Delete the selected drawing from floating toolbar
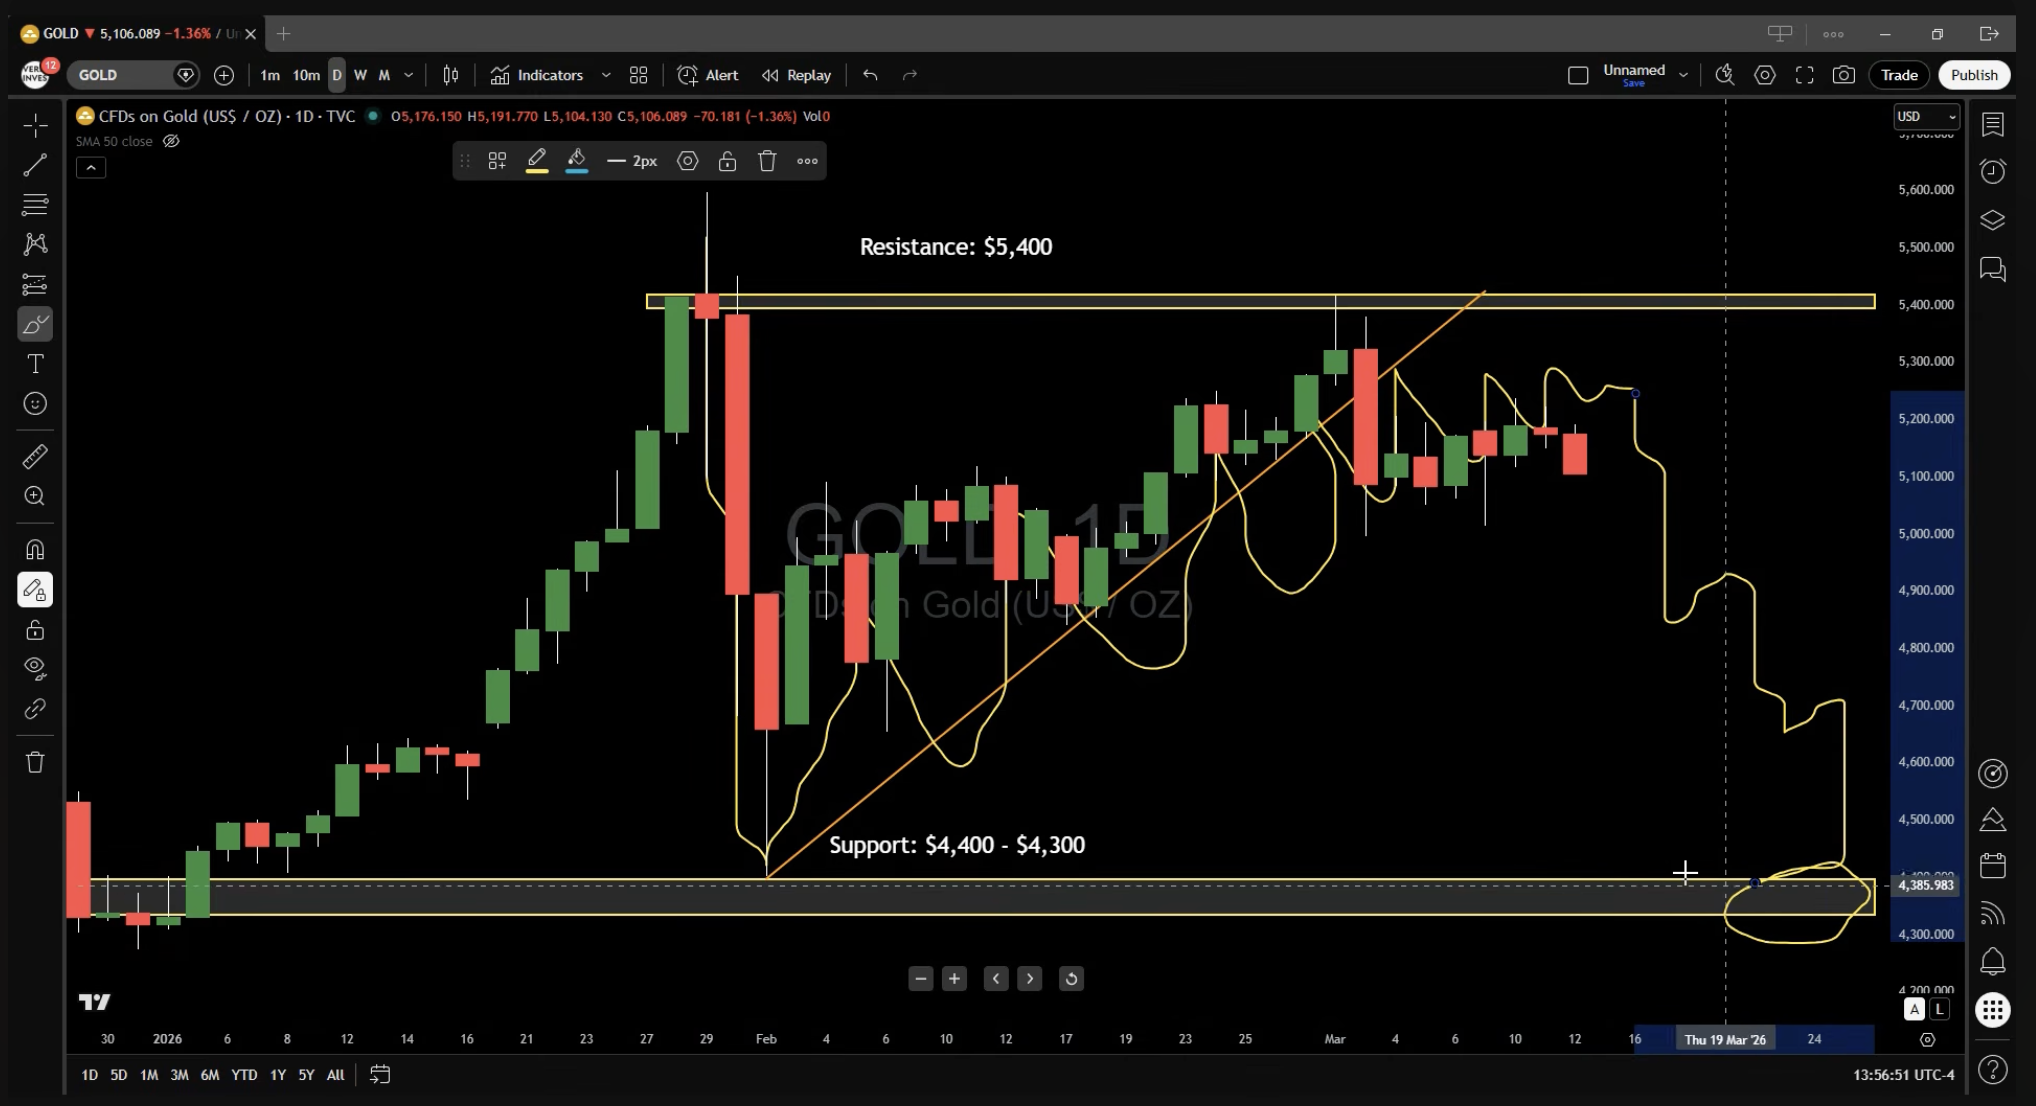The height and width of the screenshot is (1106, 2036). tap(767, 161)
